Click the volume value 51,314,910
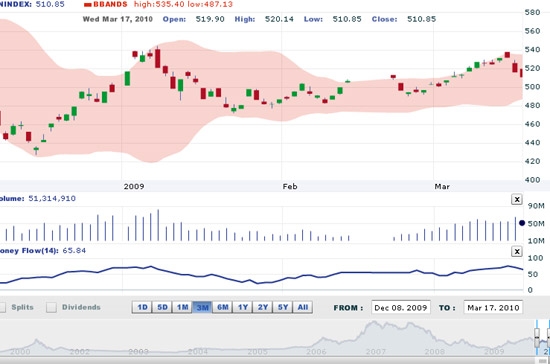This screenshot has height=364, width=550. [52, 198]
